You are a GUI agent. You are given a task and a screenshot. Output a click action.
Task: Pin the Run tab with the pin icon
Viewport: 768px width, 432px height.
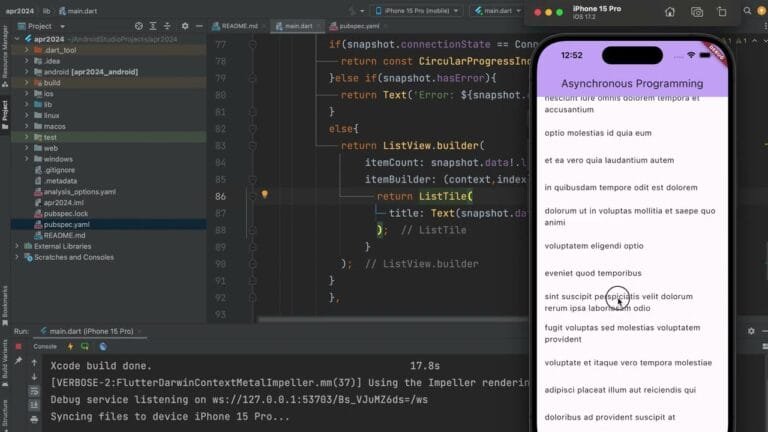click(x=19, y=361)
